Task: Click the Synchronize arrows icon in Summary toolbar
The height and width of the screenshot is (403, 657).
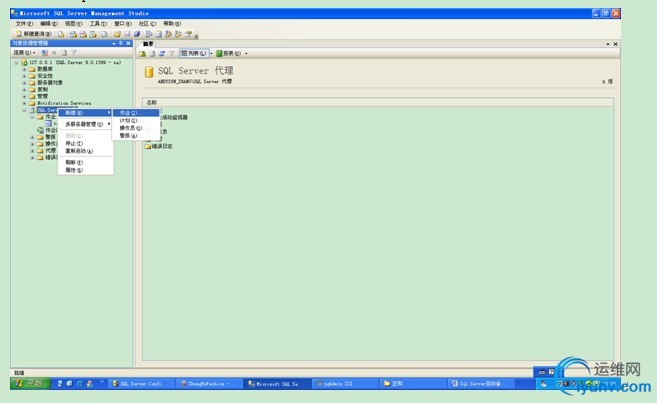Action: pos(162,54)
